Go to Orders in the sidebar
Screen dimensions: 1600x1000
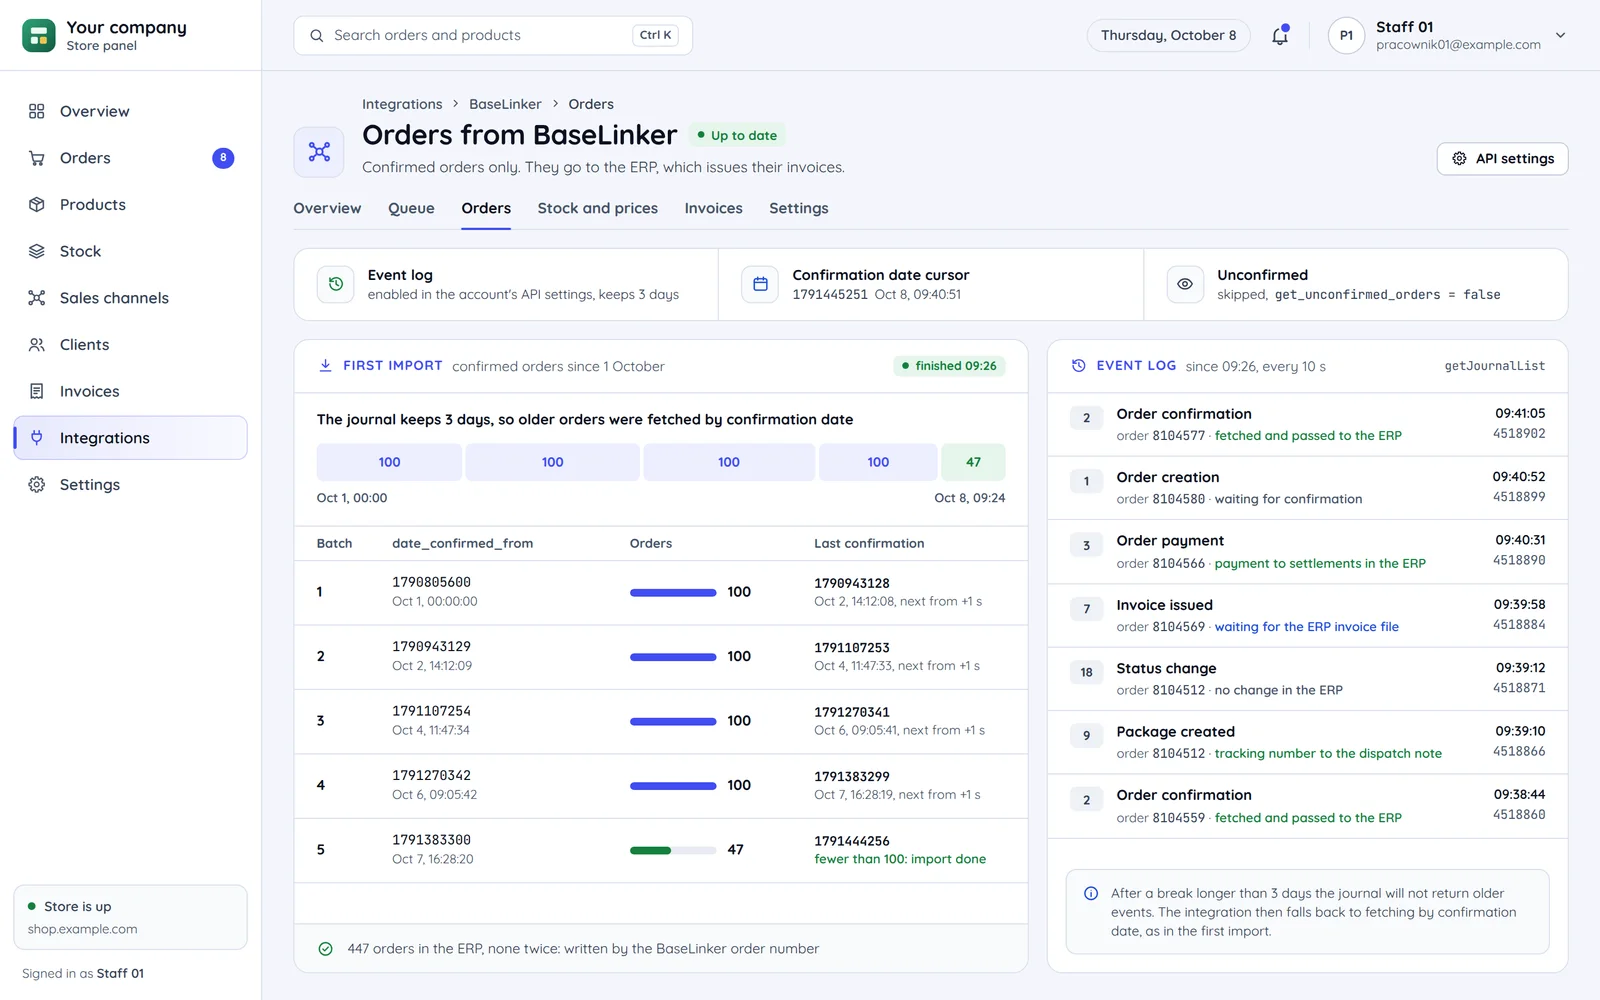pos(130,158)
